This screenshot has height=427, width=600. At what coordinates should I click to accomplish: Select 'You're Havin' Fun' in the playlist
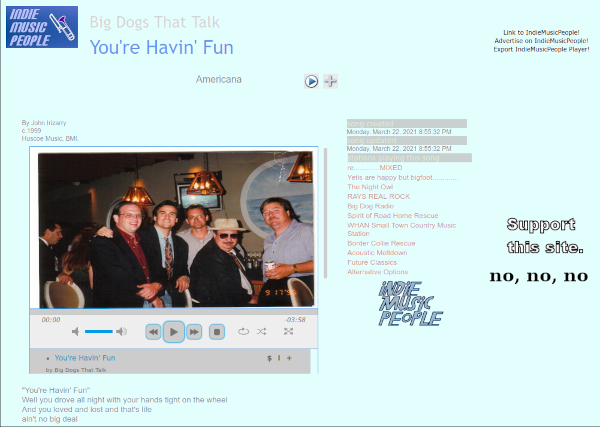(x=85, y=358)
